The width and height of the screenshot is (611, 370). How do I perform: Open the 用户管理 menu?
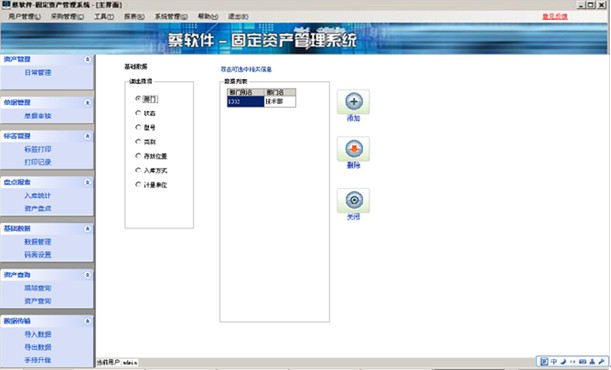point(24,16)
